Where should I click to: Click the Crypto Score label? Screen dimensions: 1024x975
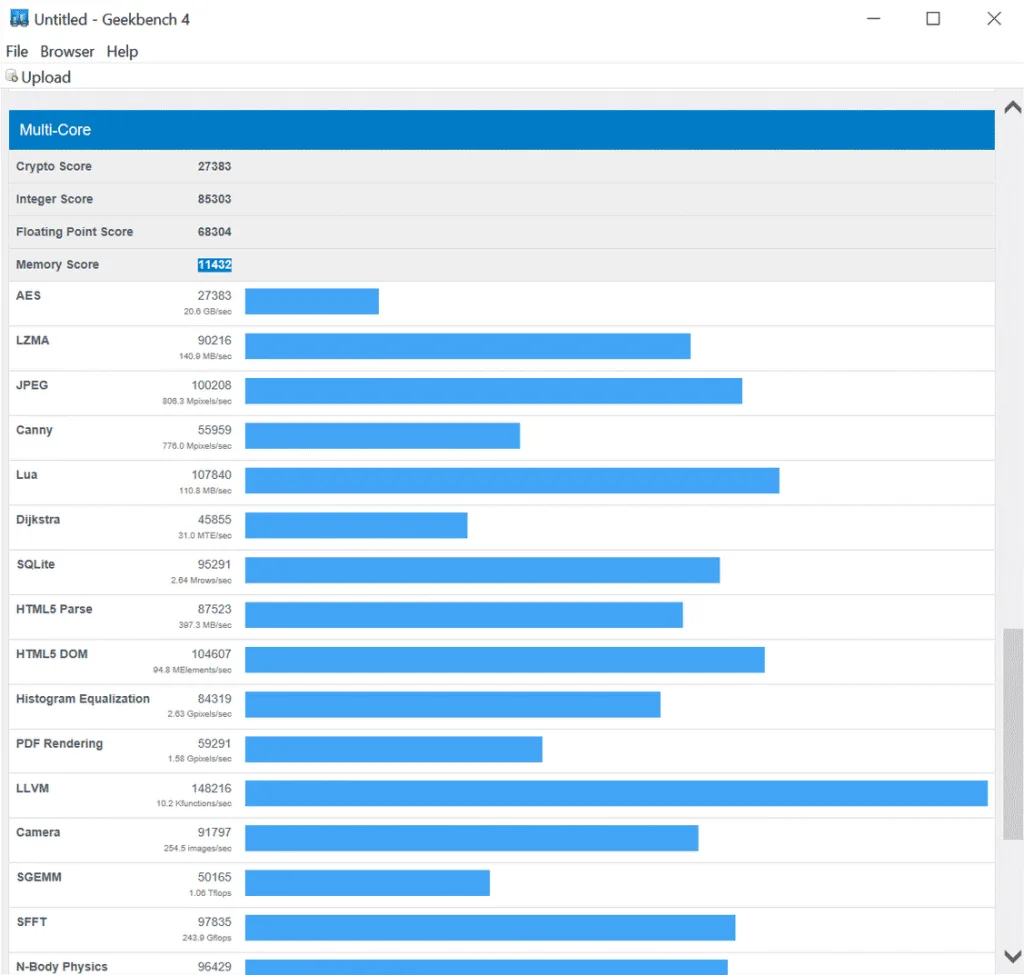[x=54, y=167]
